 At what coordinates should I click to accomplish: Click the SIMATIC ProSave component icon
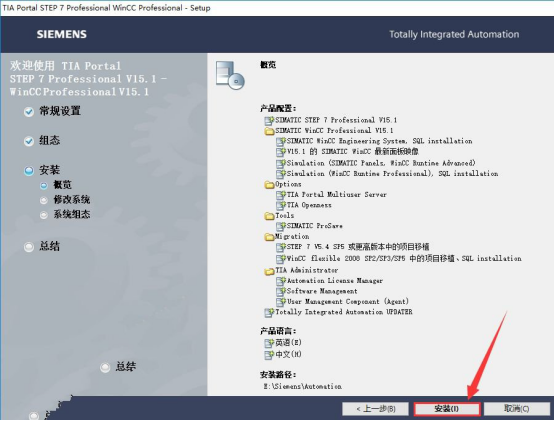click(281, 226)
